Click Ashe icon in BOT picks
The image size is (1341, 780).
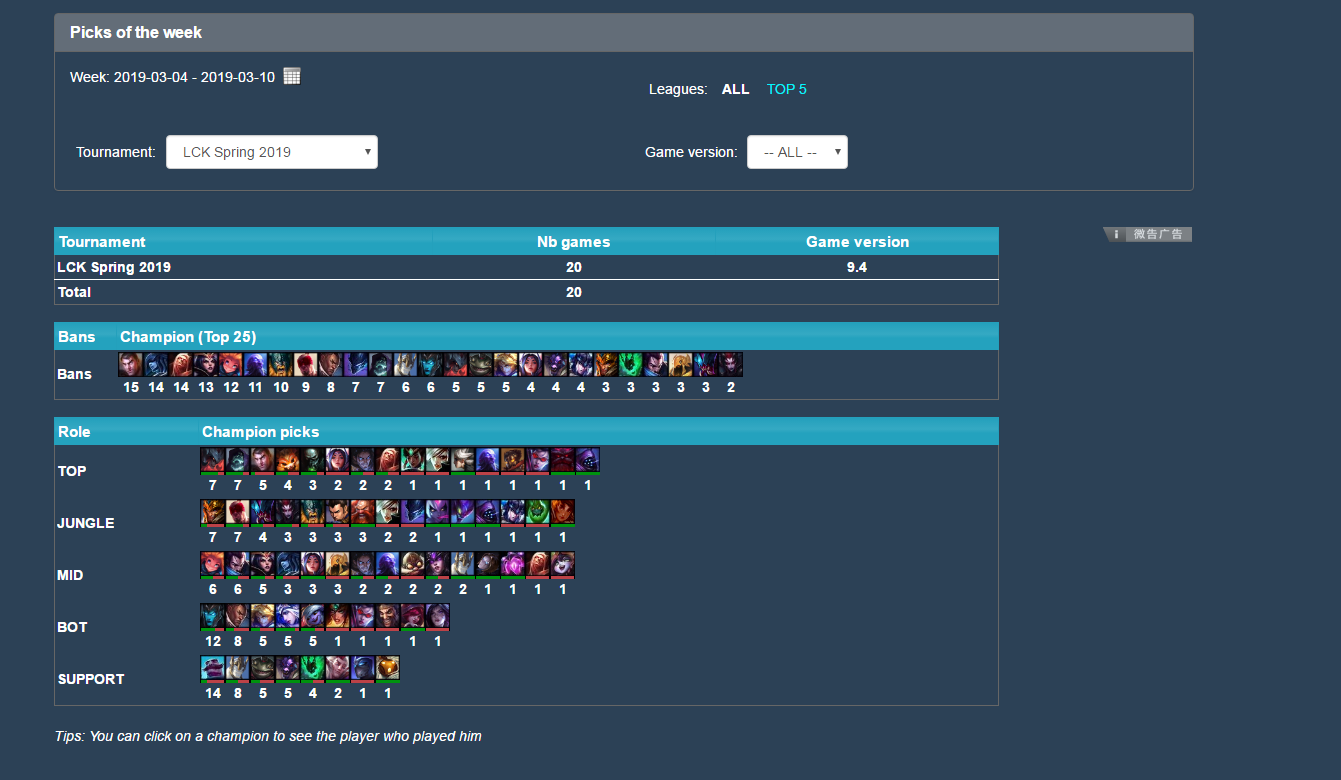[287, 616]
